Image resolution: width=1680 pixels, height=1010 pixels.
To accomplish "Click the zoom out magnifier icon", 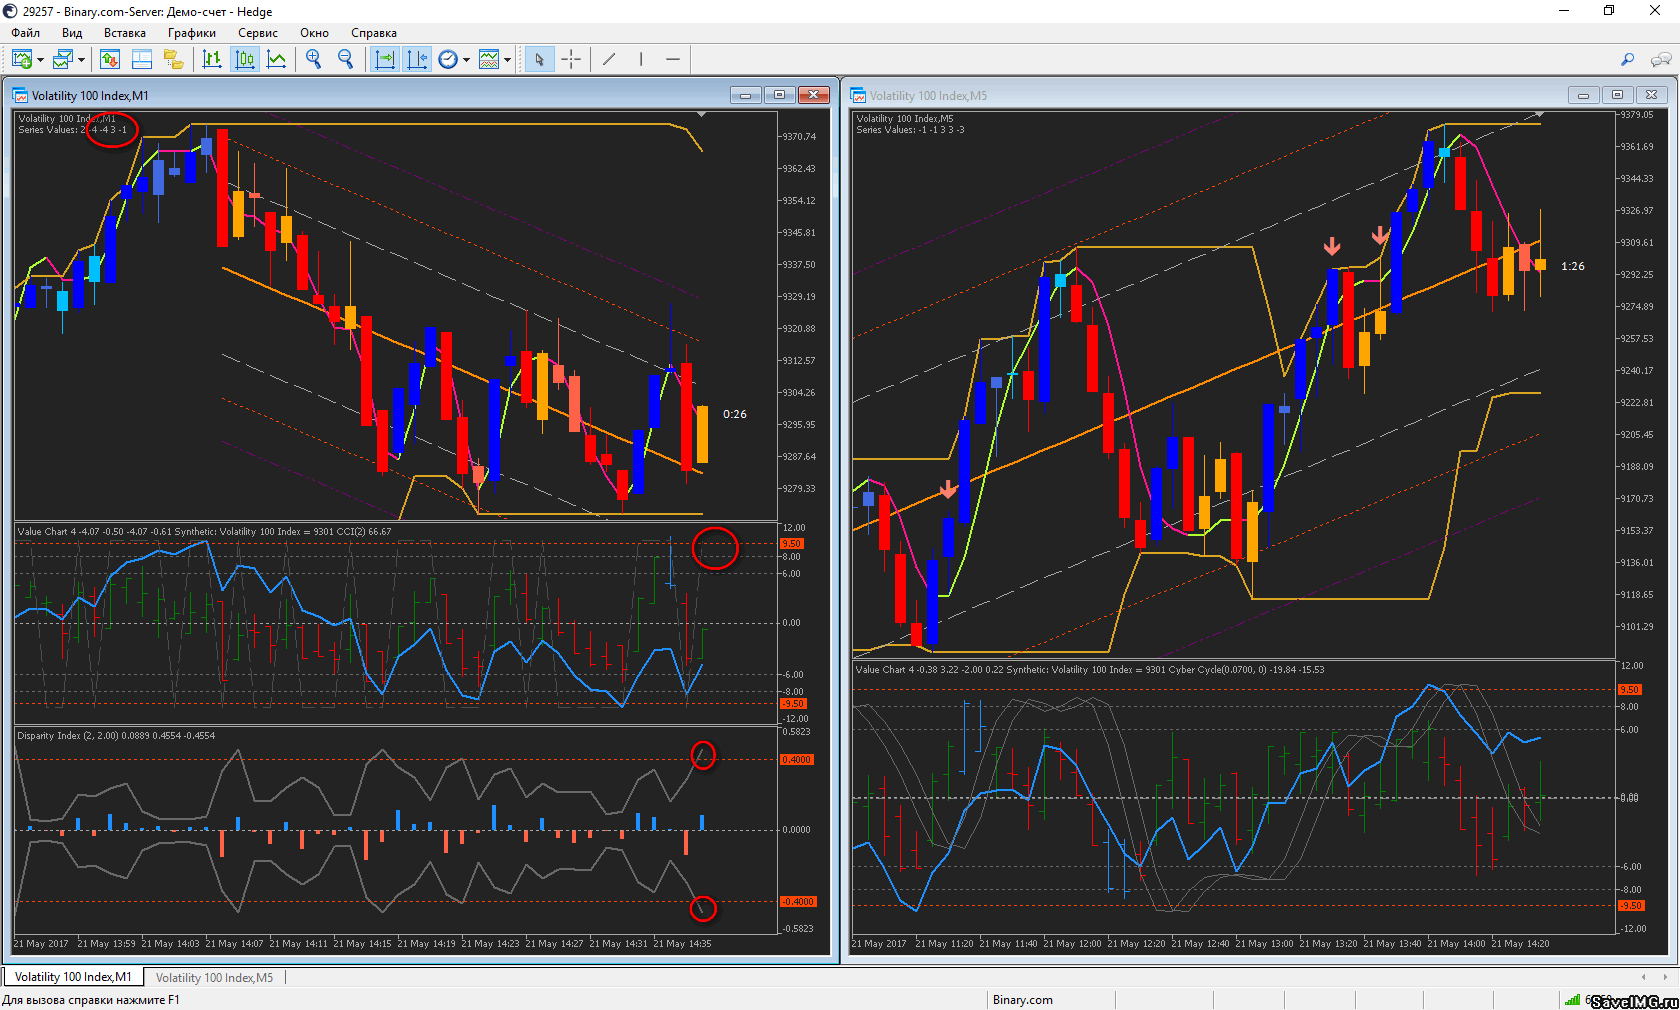I will (346, 60).
